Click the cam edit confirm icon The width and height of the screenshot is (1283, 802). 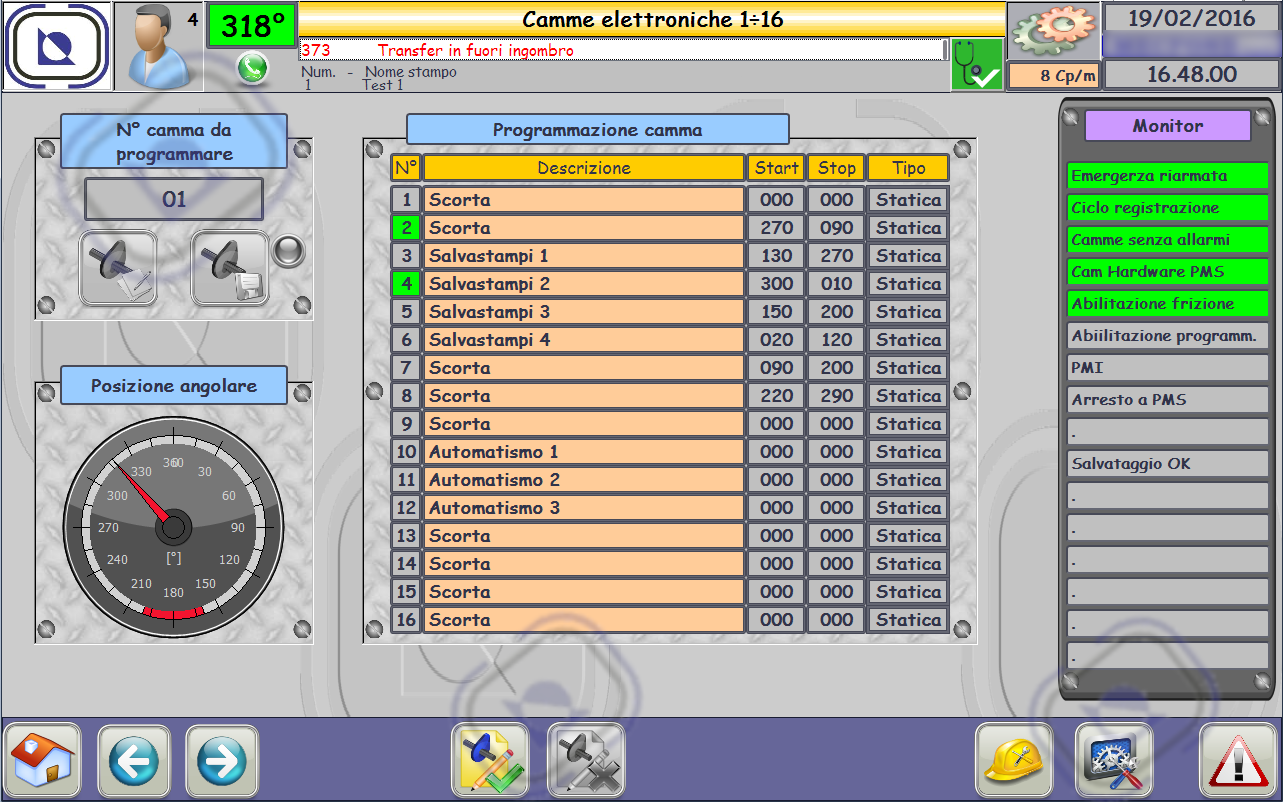489,761
